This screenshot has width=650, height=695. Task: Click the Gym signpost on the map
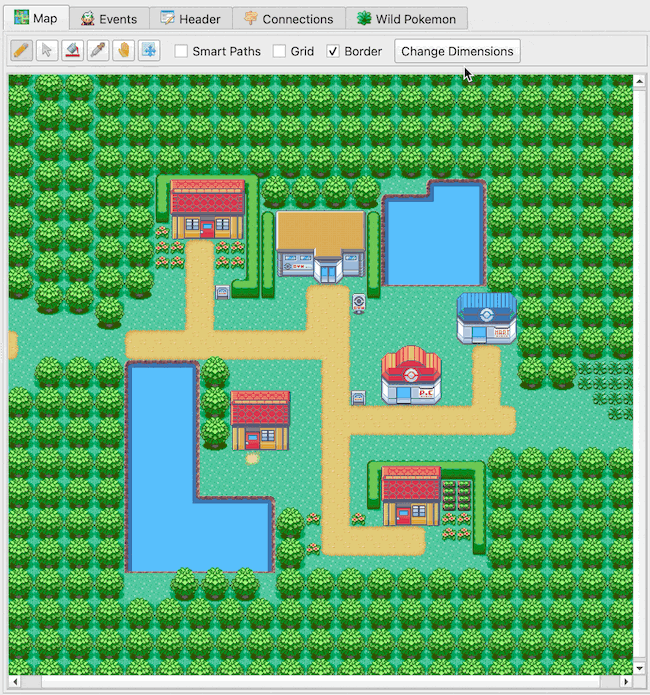pyautogui.click(x=359, y=304)
